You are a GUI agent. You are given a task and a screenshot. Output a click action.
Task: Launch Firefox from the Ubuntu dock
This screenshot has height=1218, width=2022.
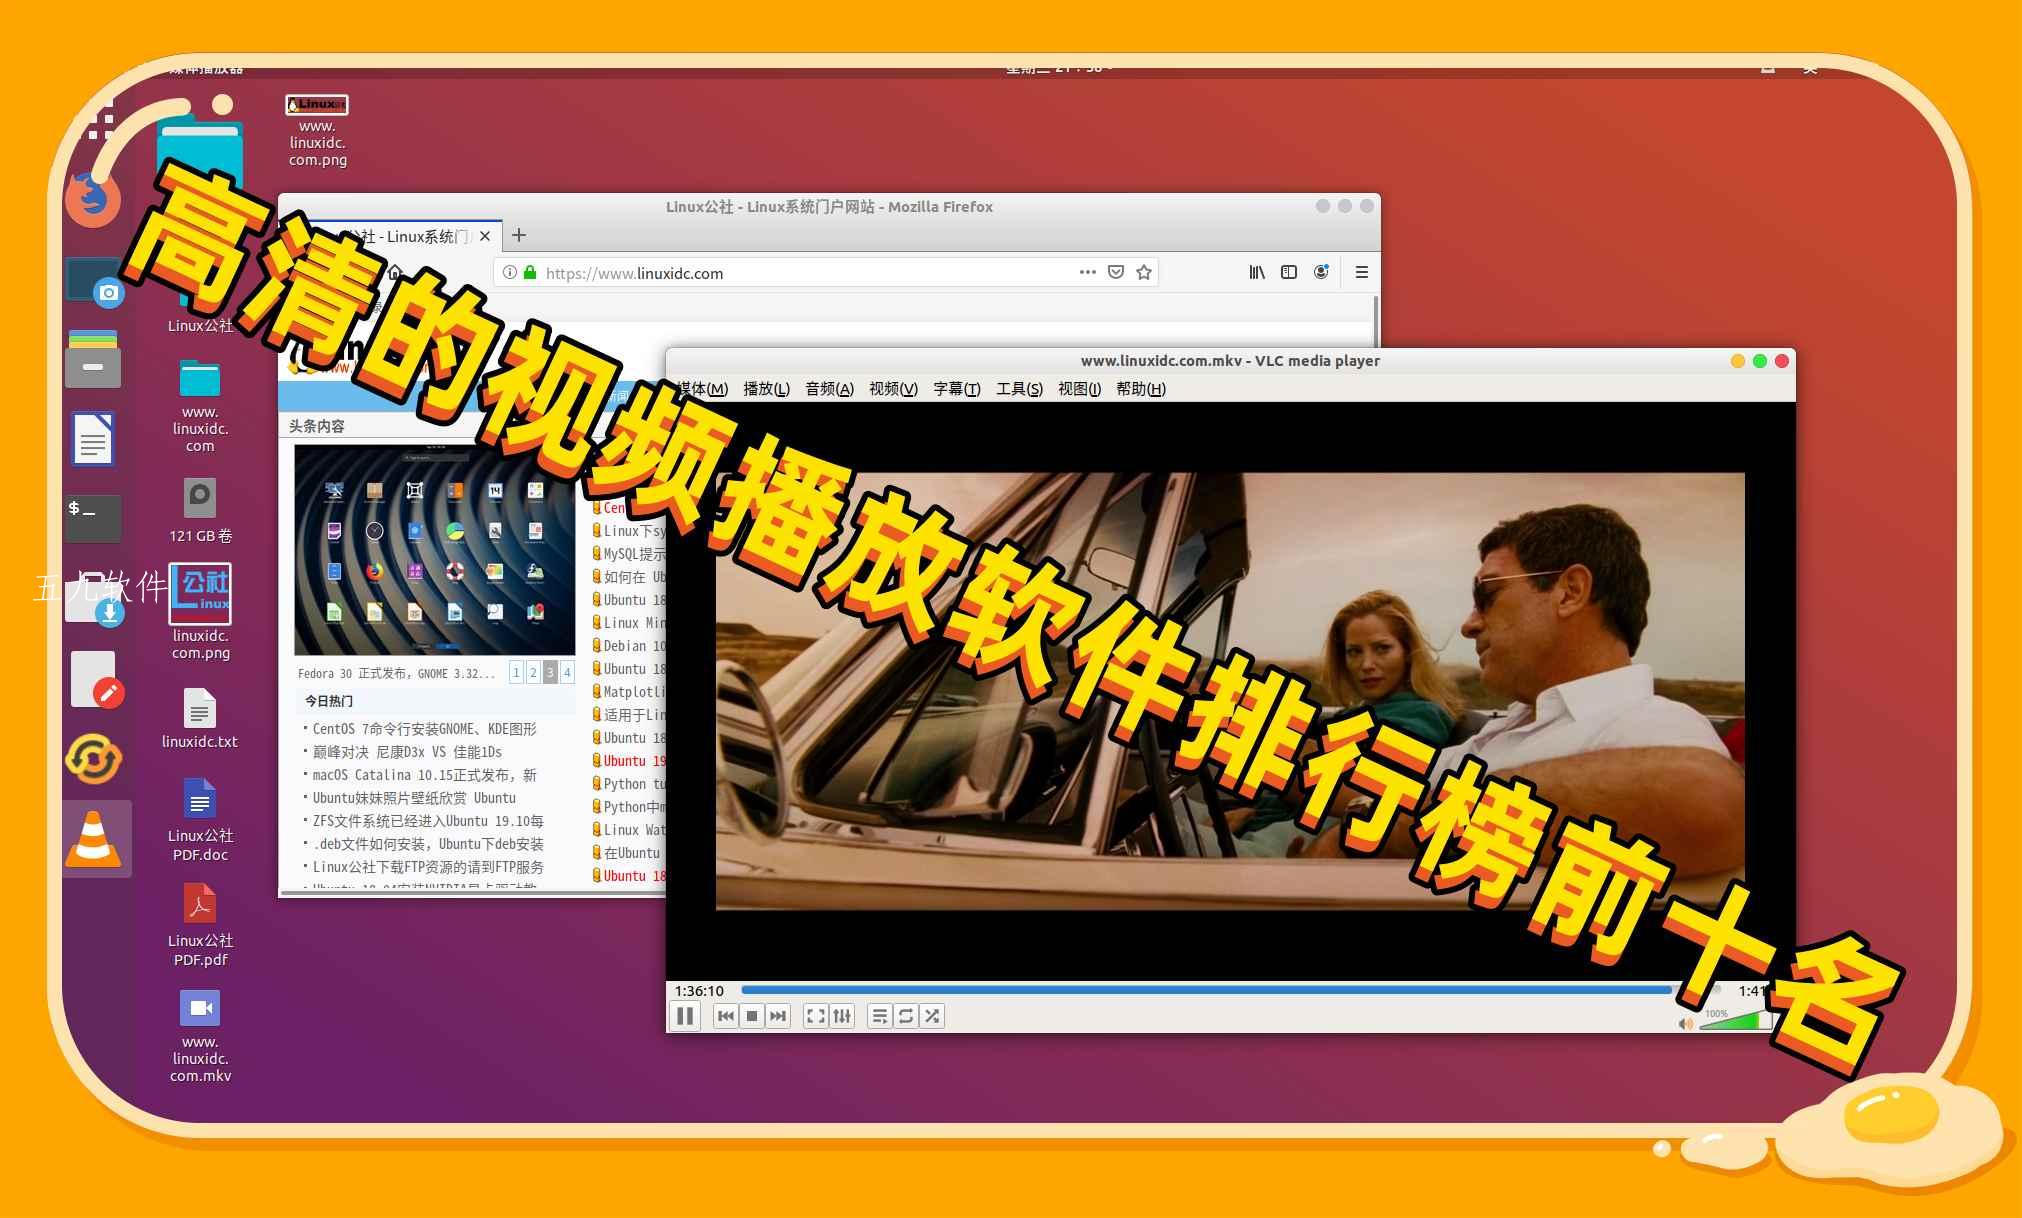[93, 198]
